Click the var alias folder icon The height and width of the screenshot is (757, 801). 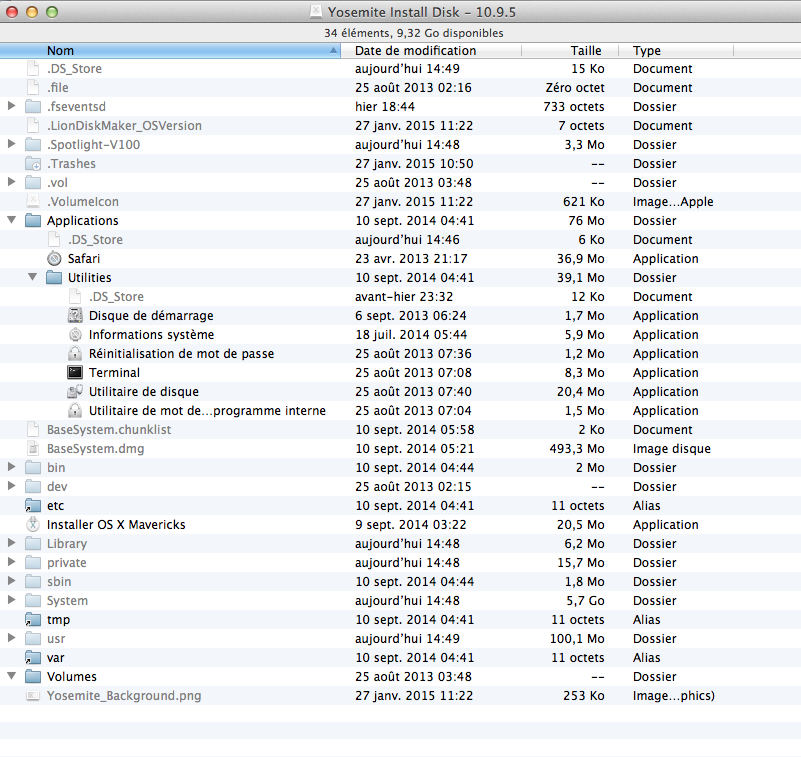click(33, 657)
